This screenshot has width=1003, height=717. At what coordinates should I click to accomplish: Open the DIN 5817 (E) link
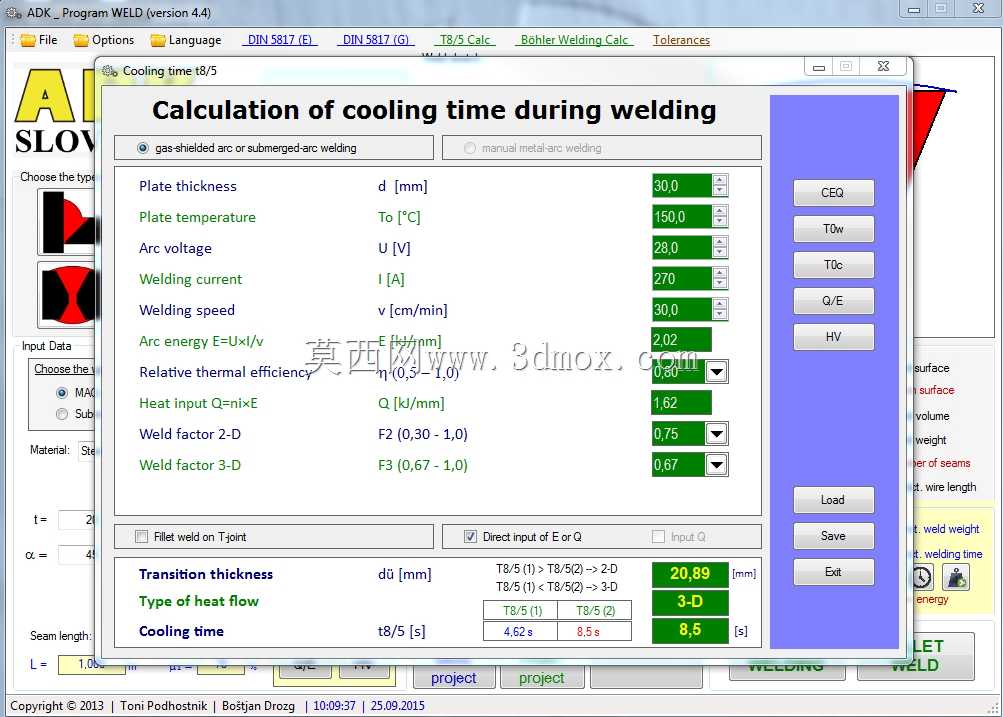tap(280, 40)
